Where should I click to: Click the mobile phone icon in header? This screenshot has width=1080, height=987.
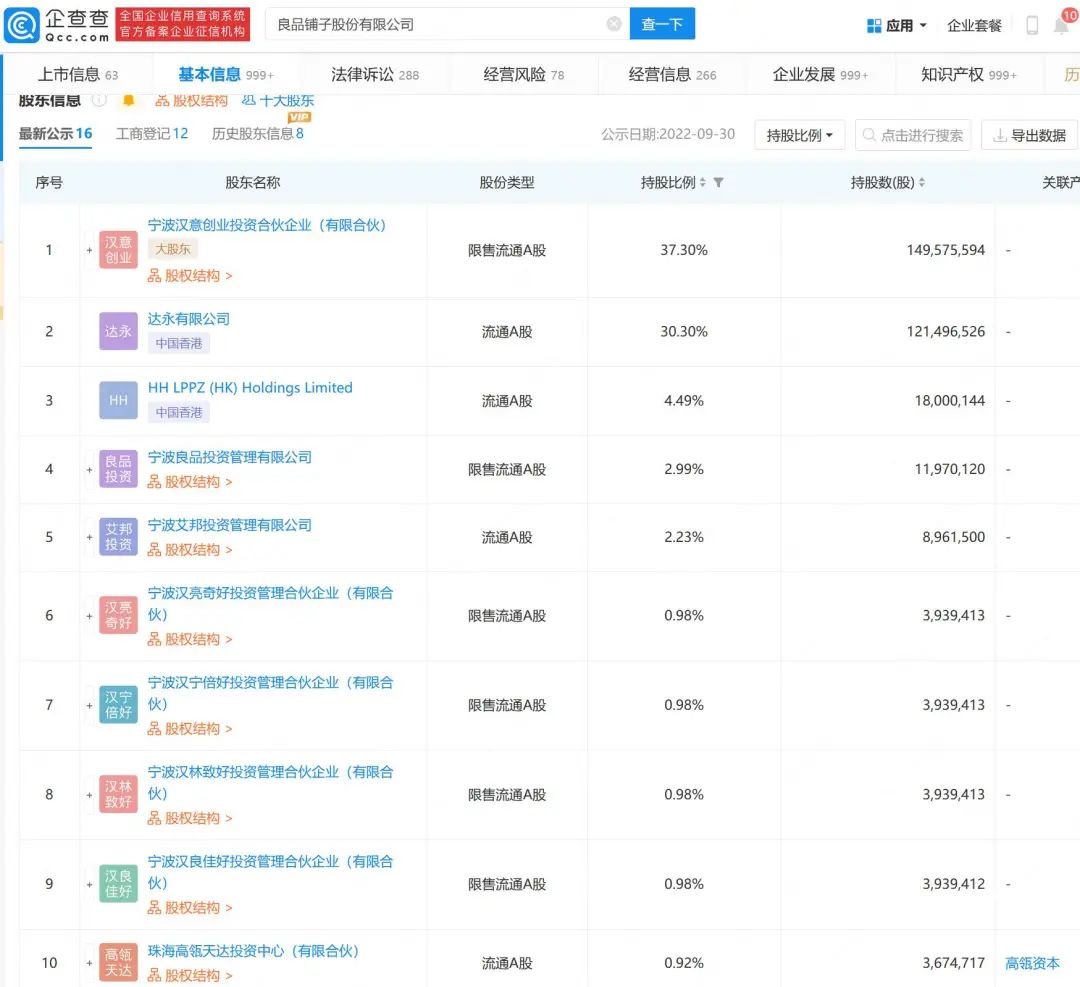pyautogui.click(x=1032, y=25)
